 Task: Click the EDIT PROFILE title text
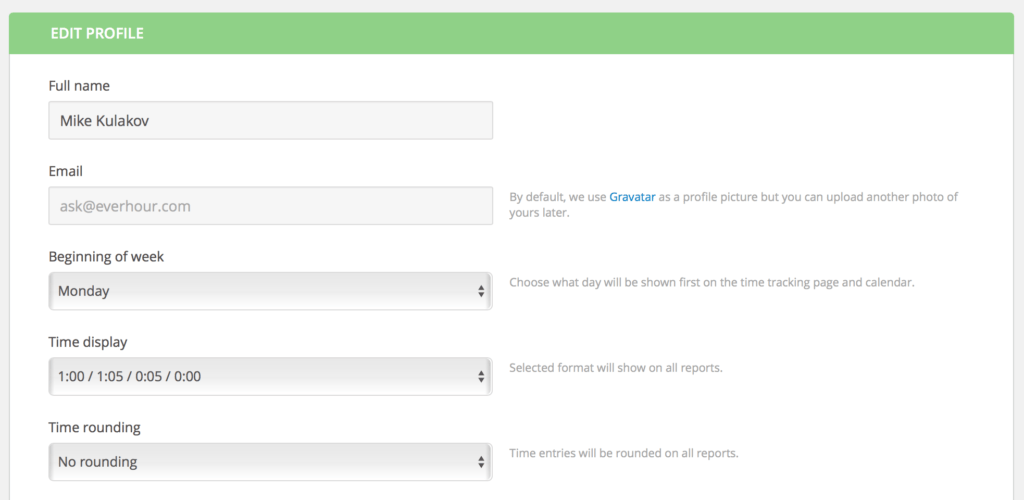point(97,34)
